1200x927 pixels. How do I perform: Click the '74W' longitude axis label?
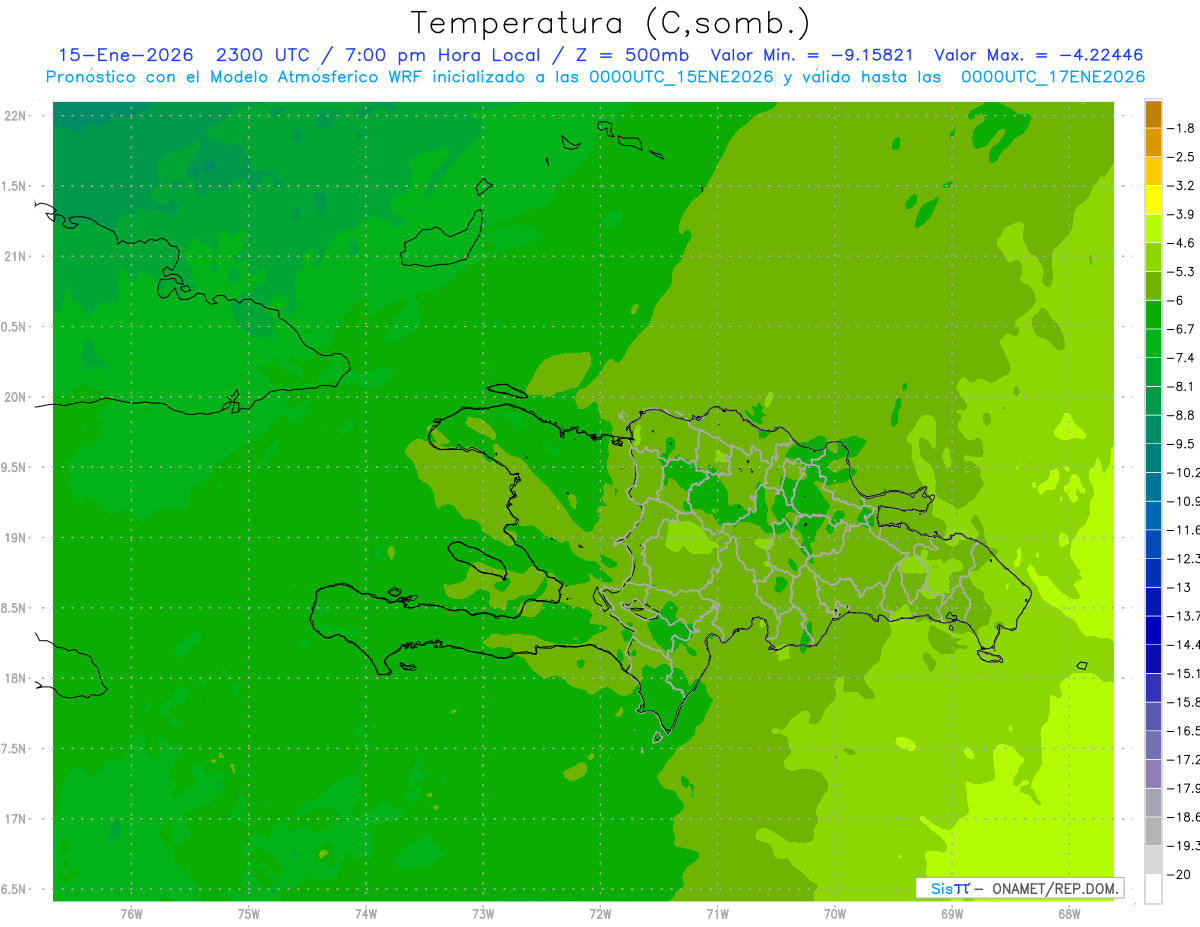click(365, 914)
